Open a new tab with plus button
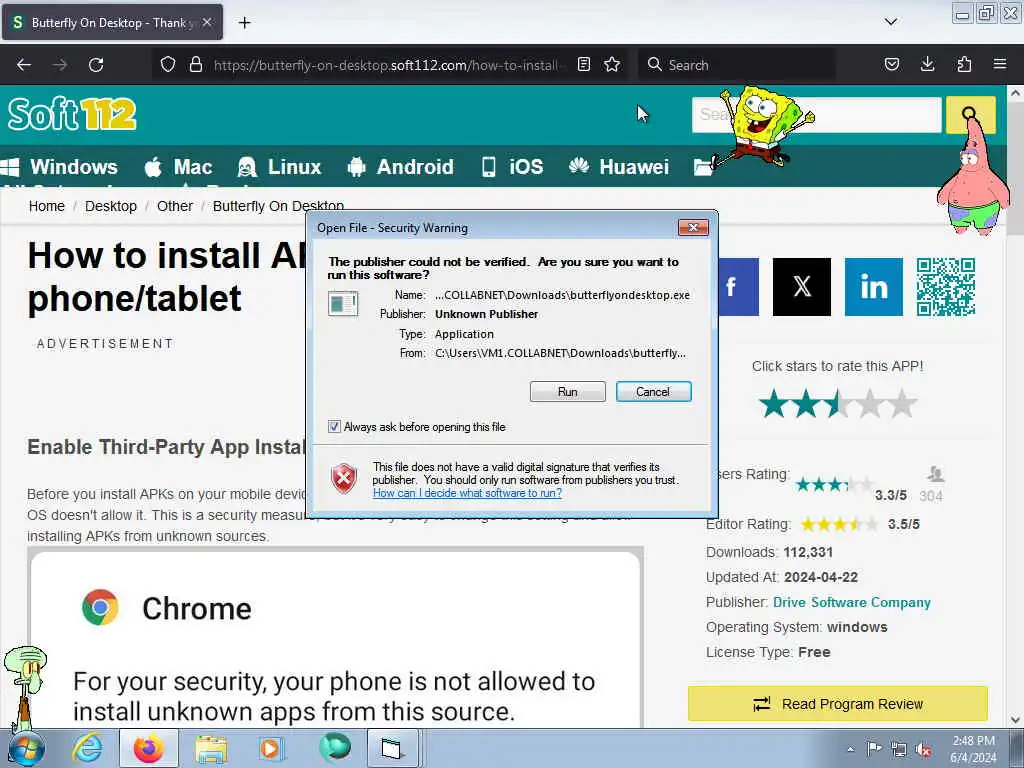This screenshot has height=768, width=1024. 244,23
